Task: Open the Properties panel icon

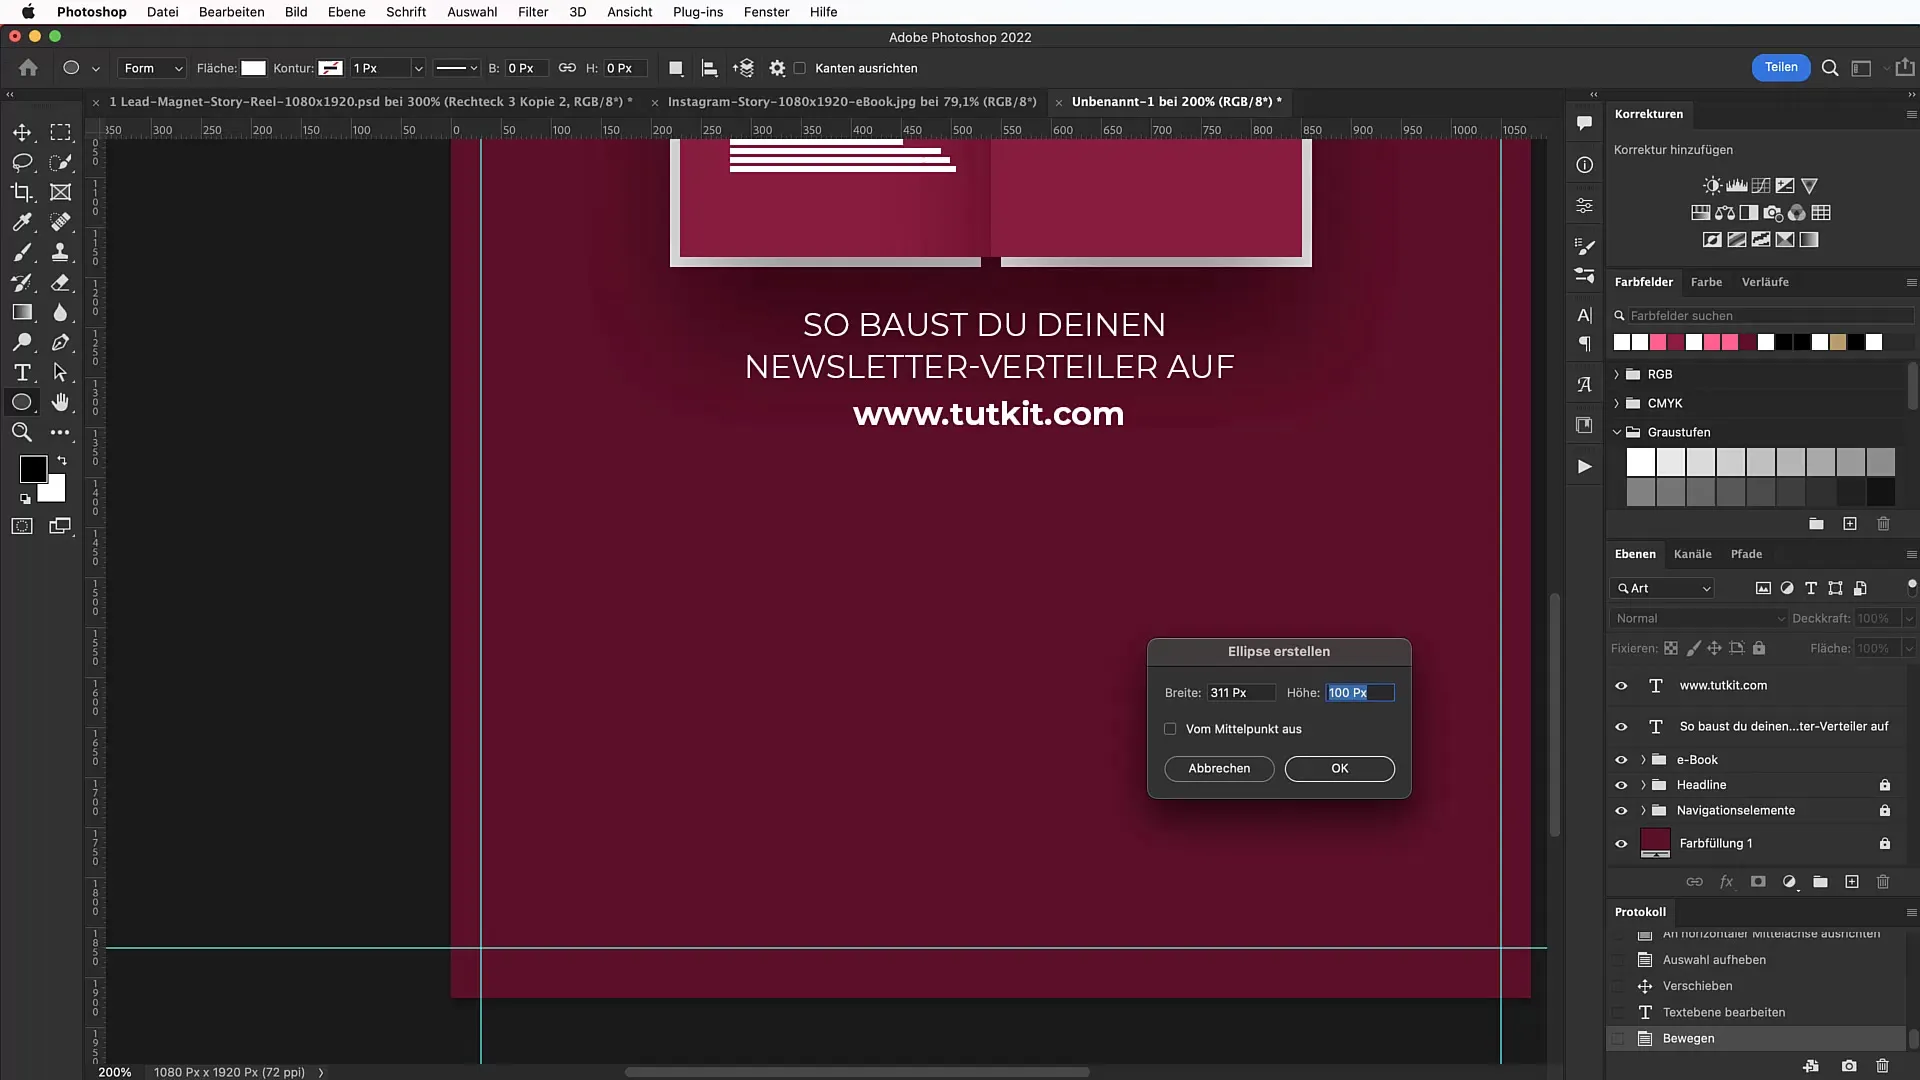Action: pos(1585,205)
